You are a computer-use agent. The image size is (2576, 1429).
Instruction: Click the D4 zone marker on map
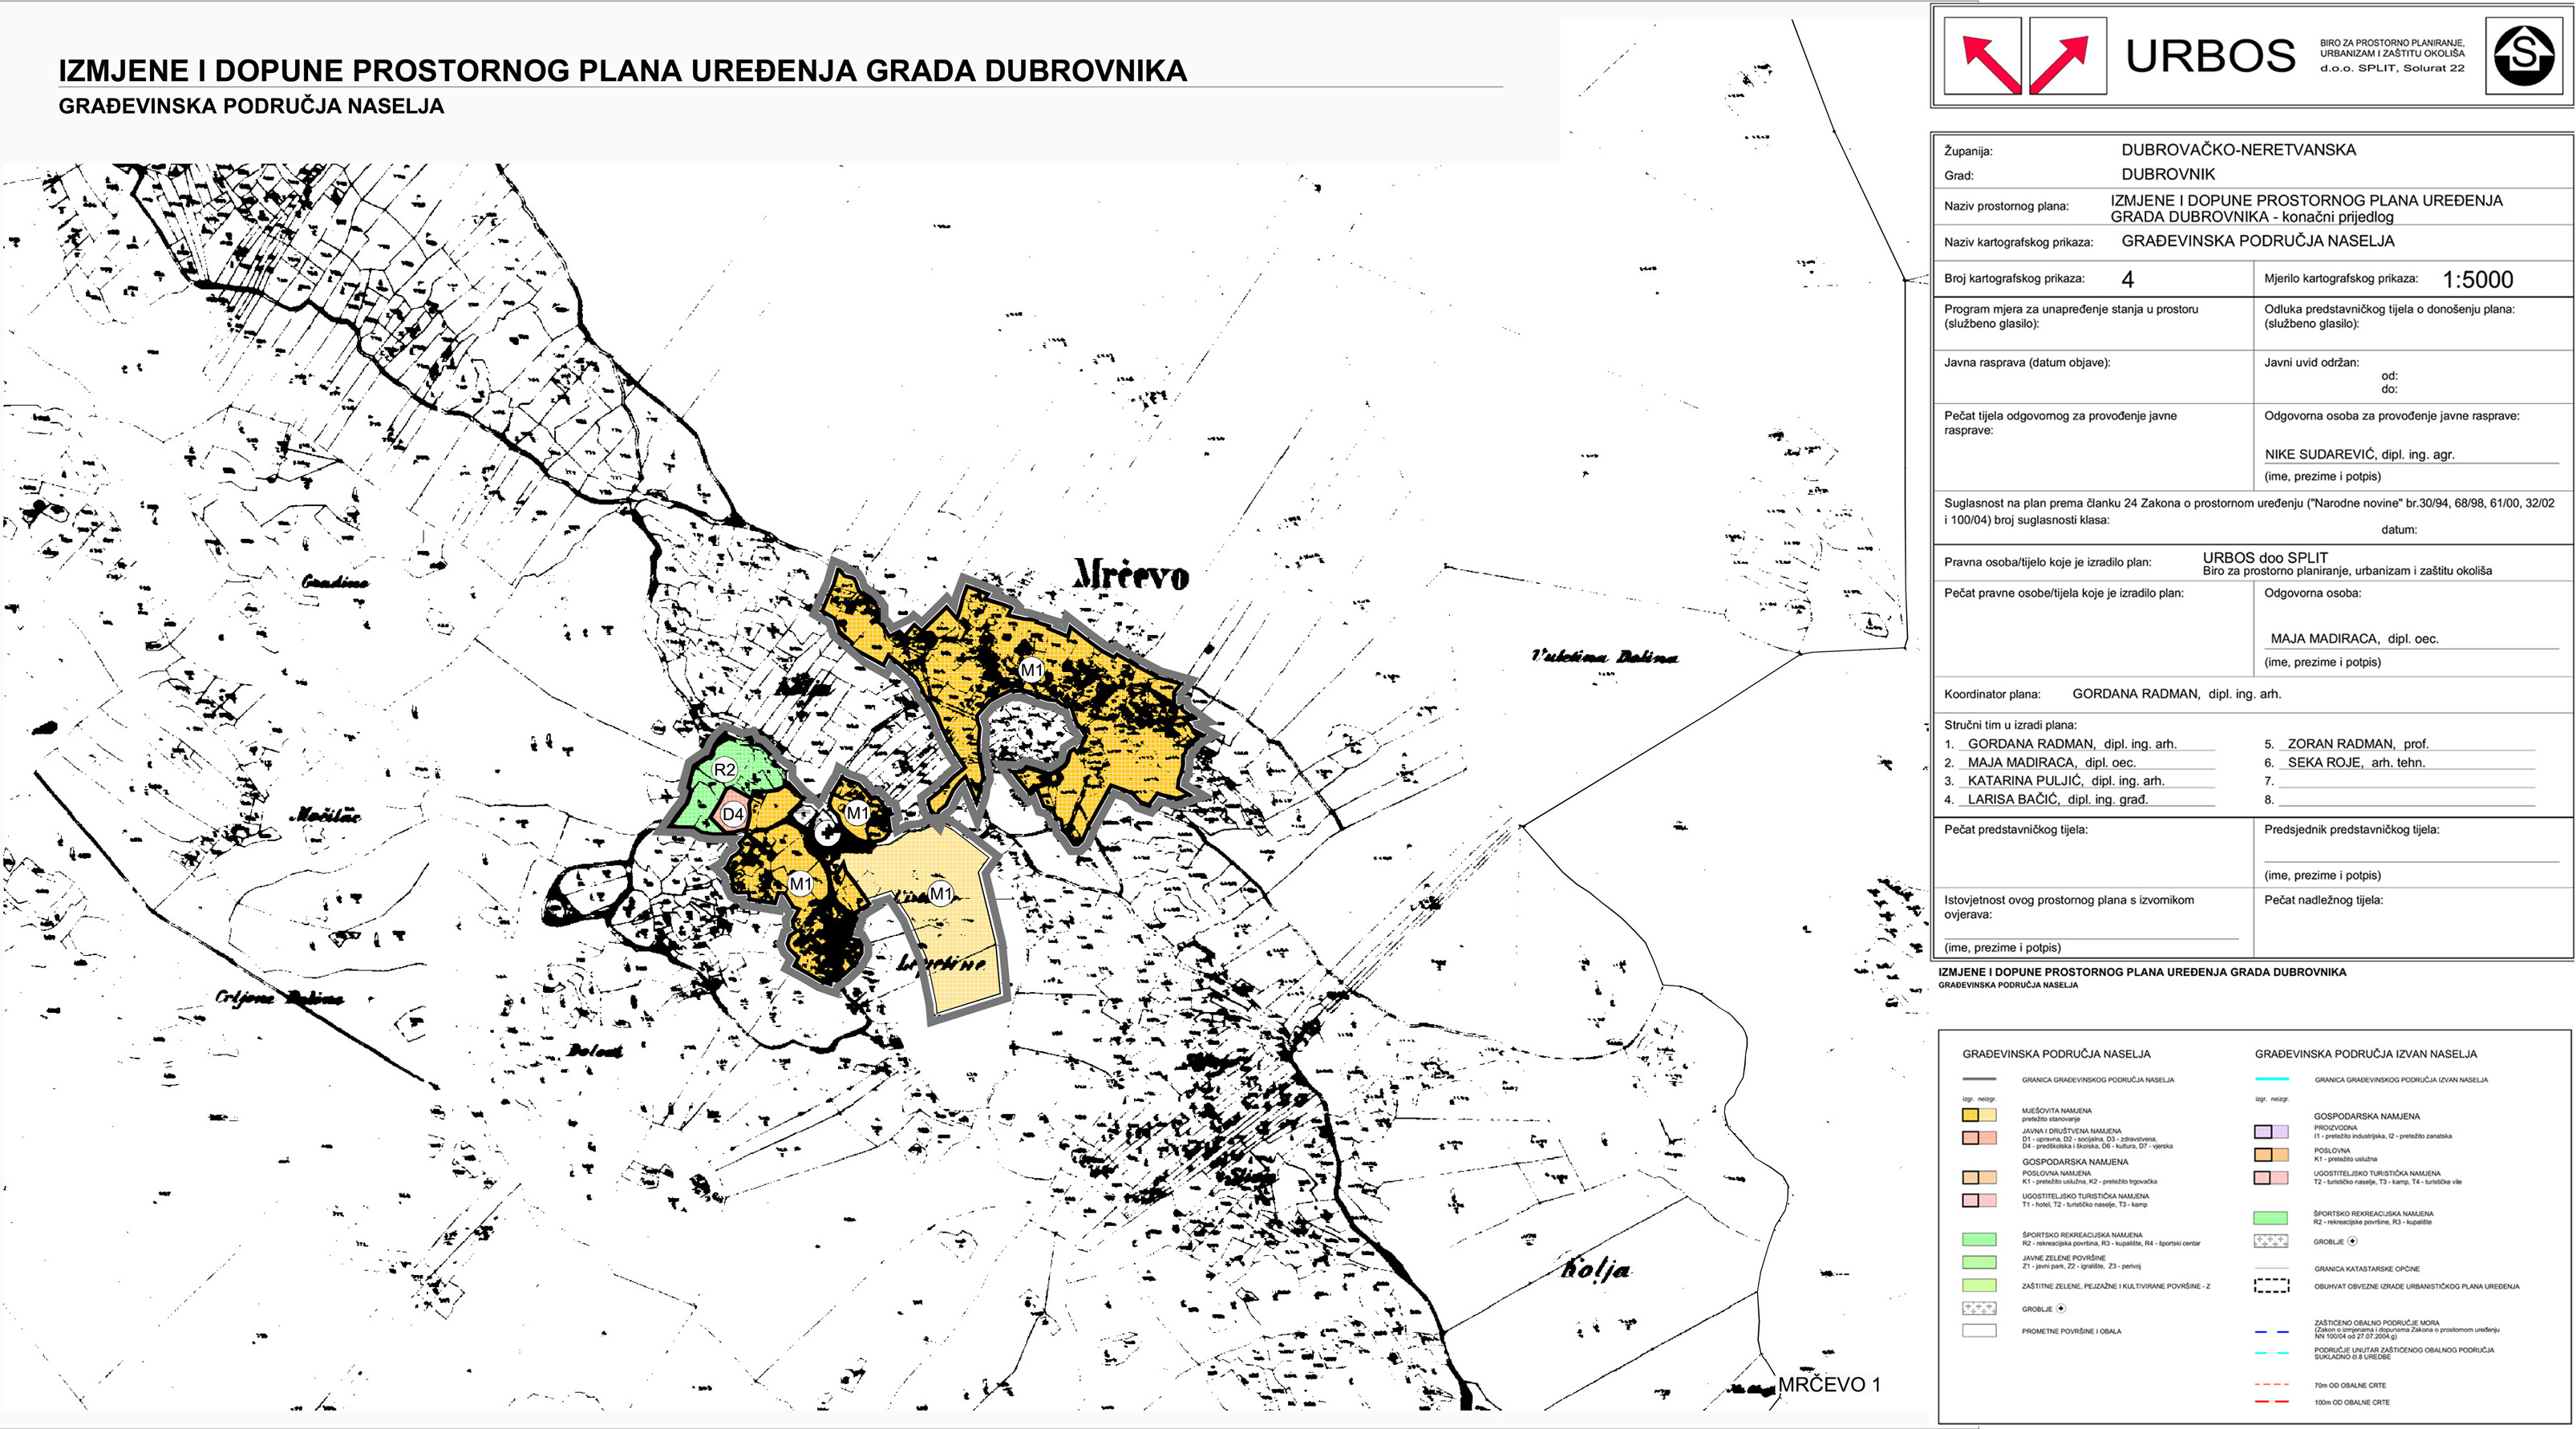coord(733,814)
